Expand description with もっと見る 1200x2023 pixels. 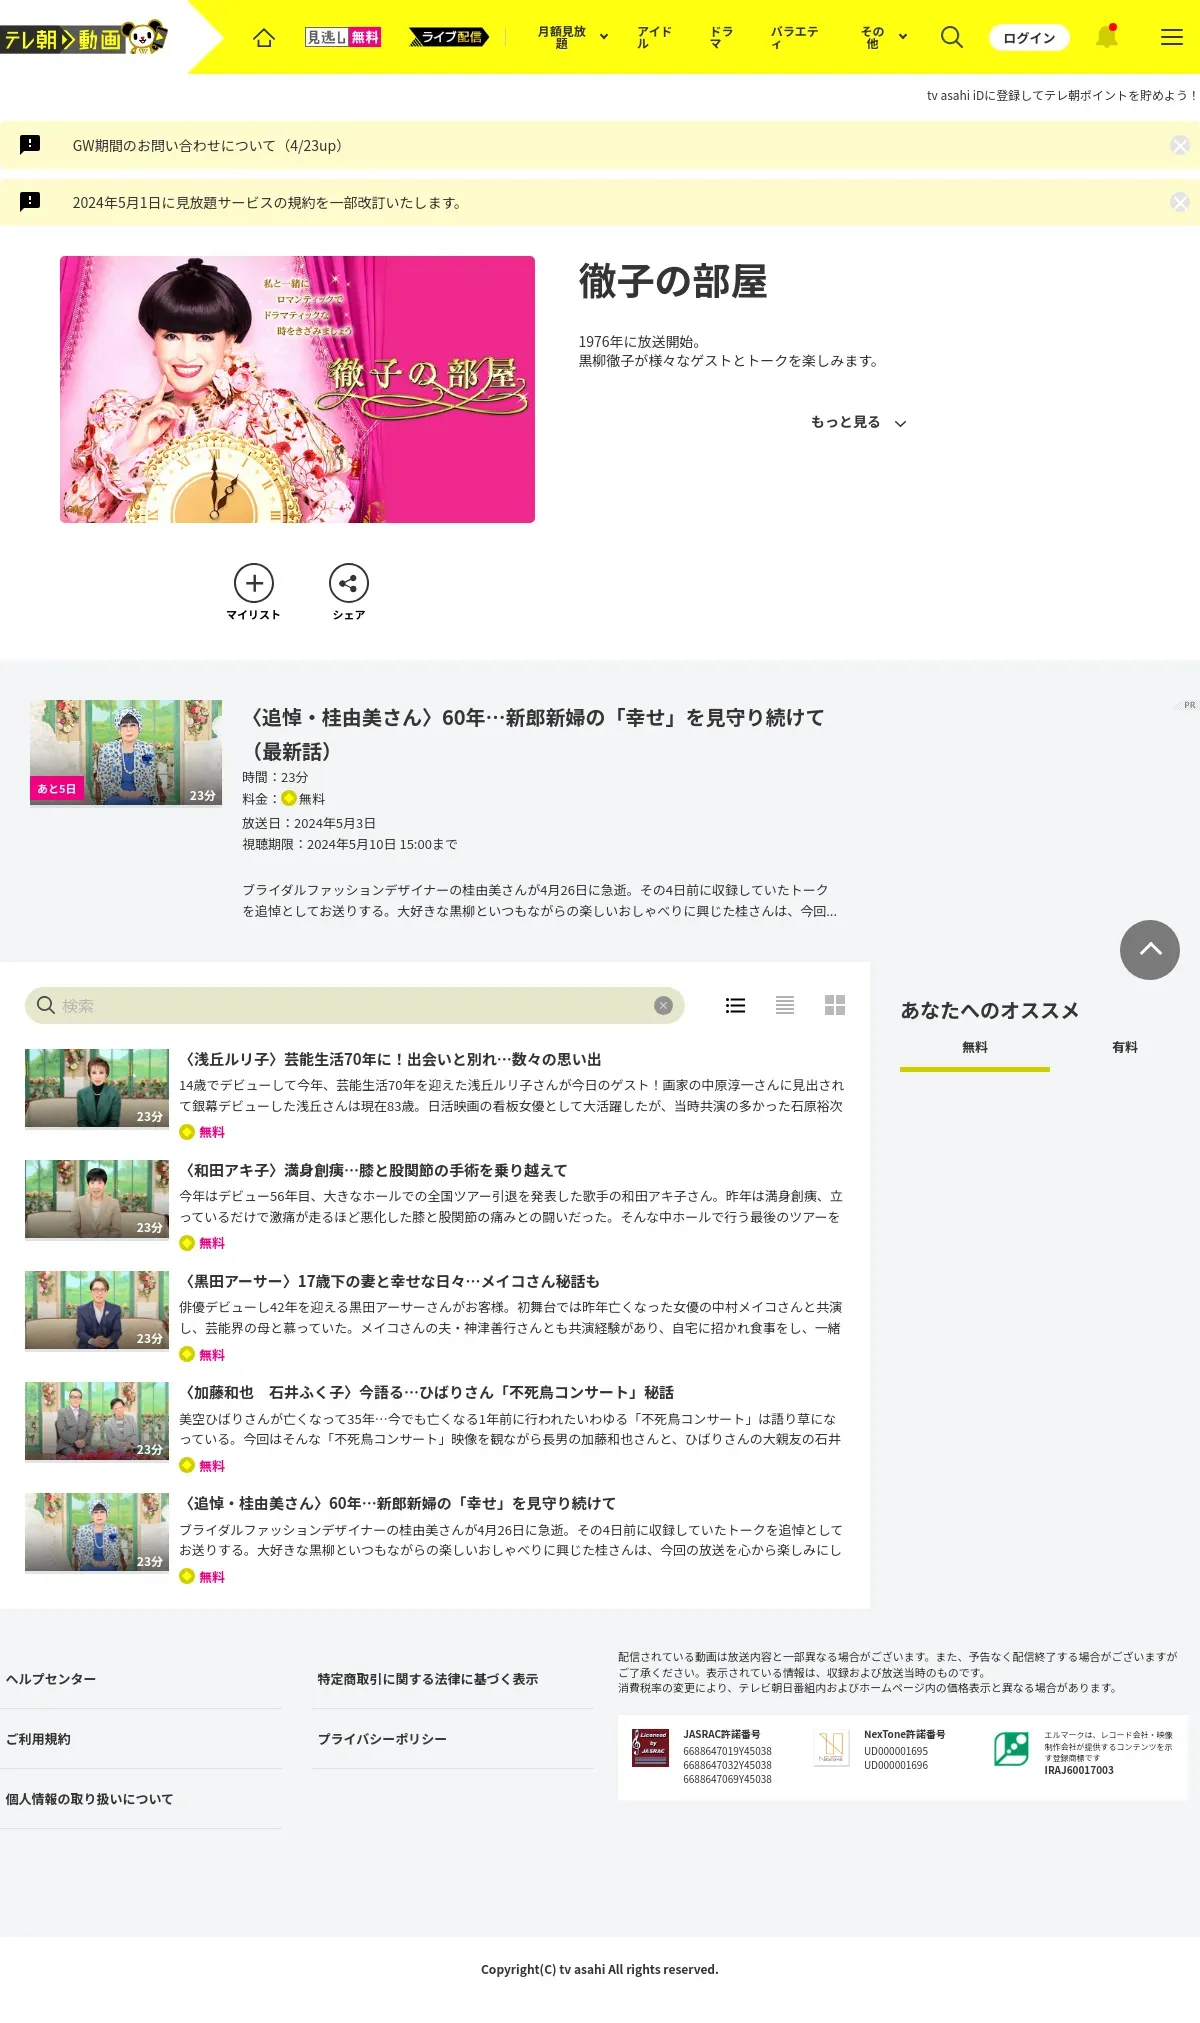click(x=858, y=422)
